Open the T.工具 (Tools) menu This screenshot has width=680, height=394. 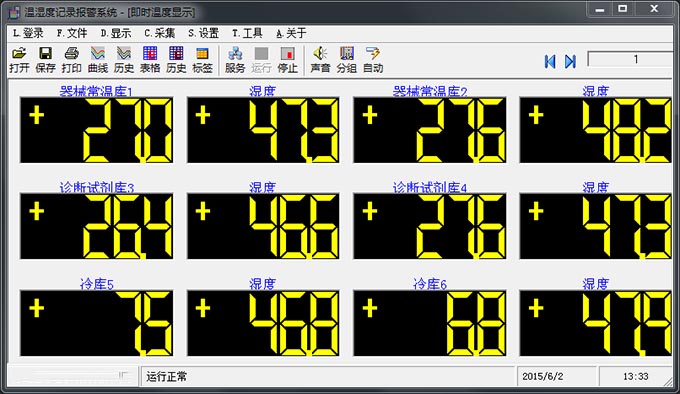coord(247,33)
